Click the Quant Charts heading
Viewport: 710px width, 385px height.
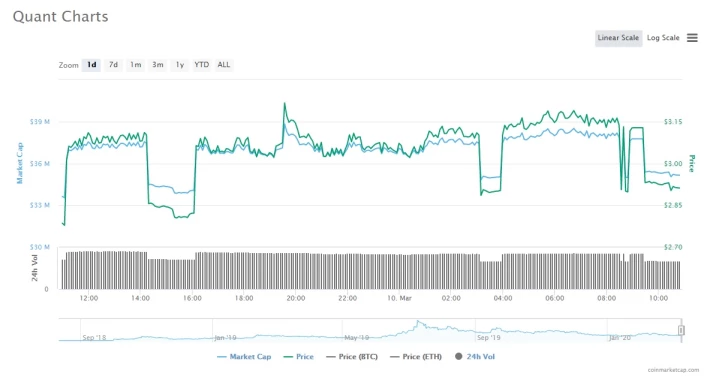(61, 17)
